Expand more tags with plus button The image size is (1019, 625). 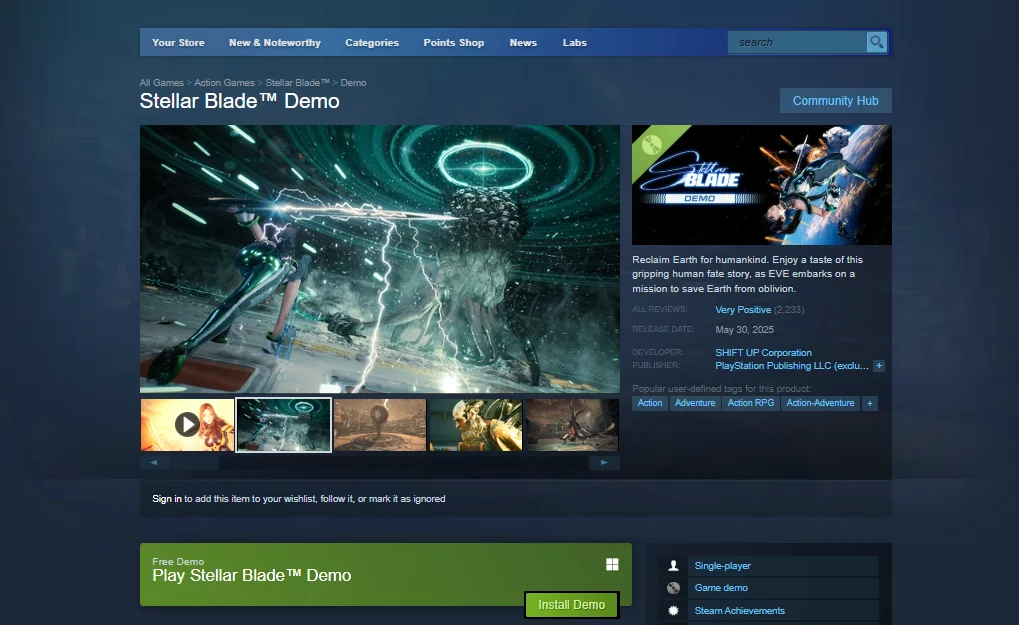coord(870,403)
